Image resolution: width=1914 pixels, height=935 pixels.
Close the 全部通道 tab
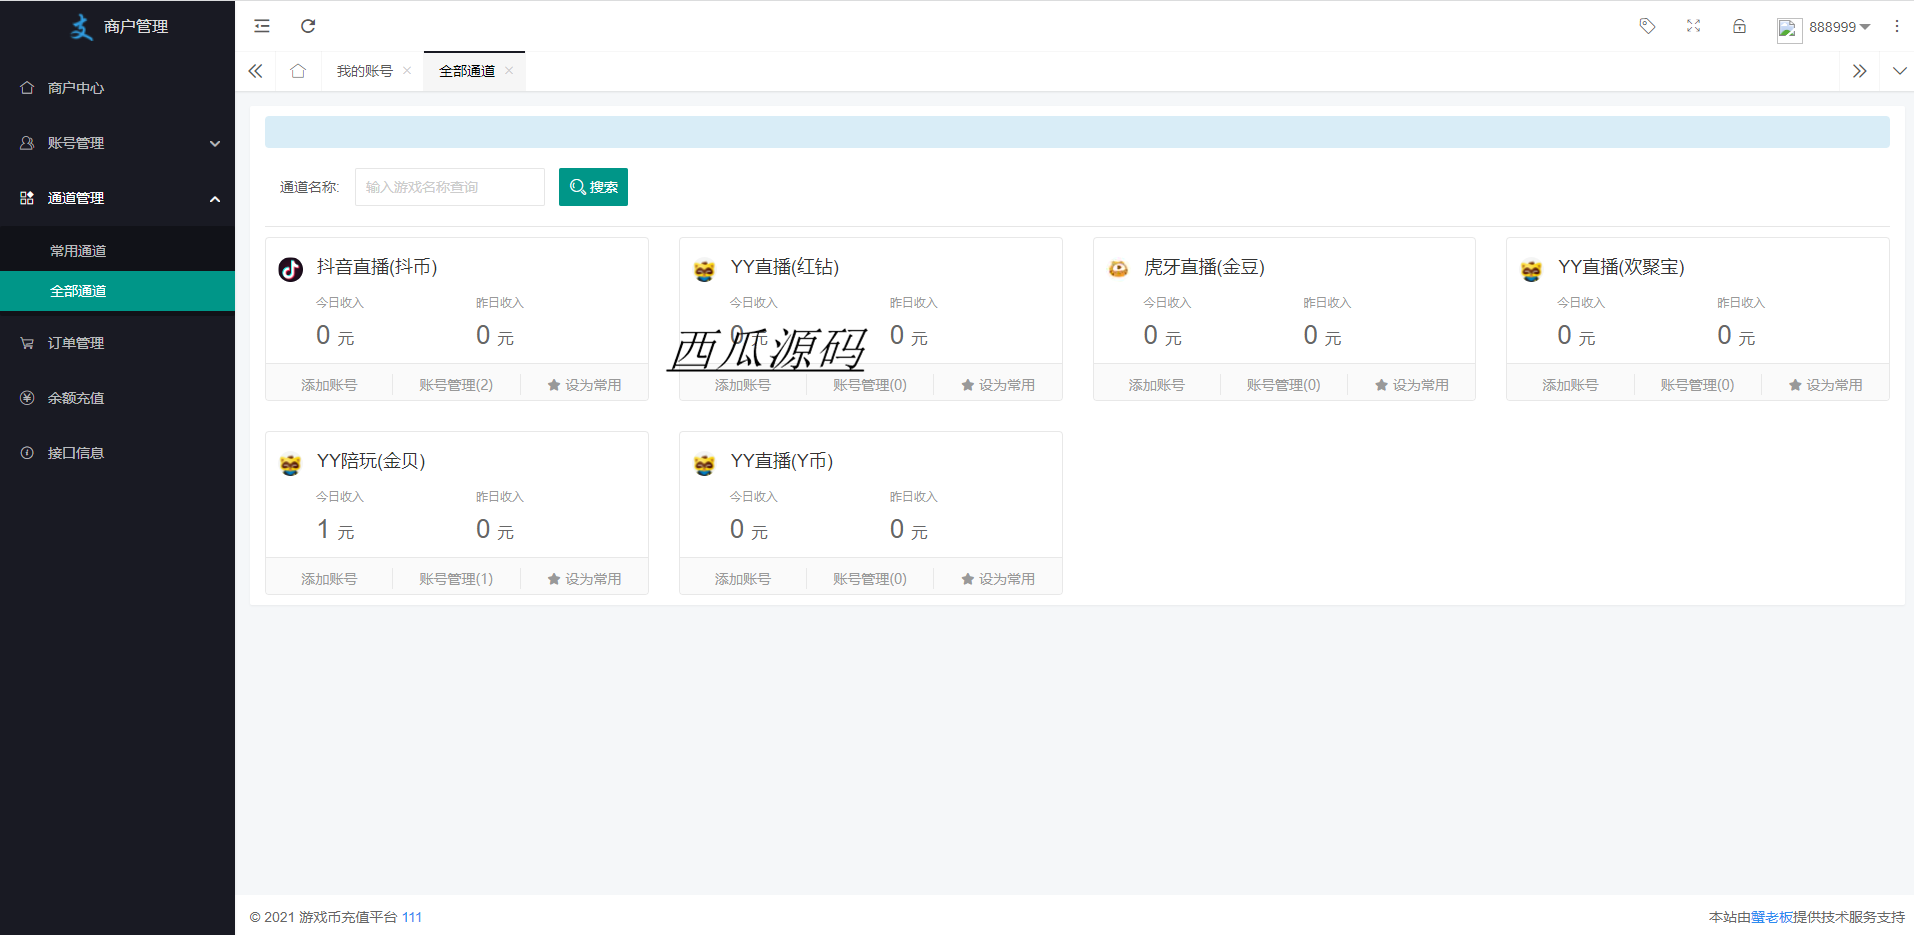coord(509,71)
